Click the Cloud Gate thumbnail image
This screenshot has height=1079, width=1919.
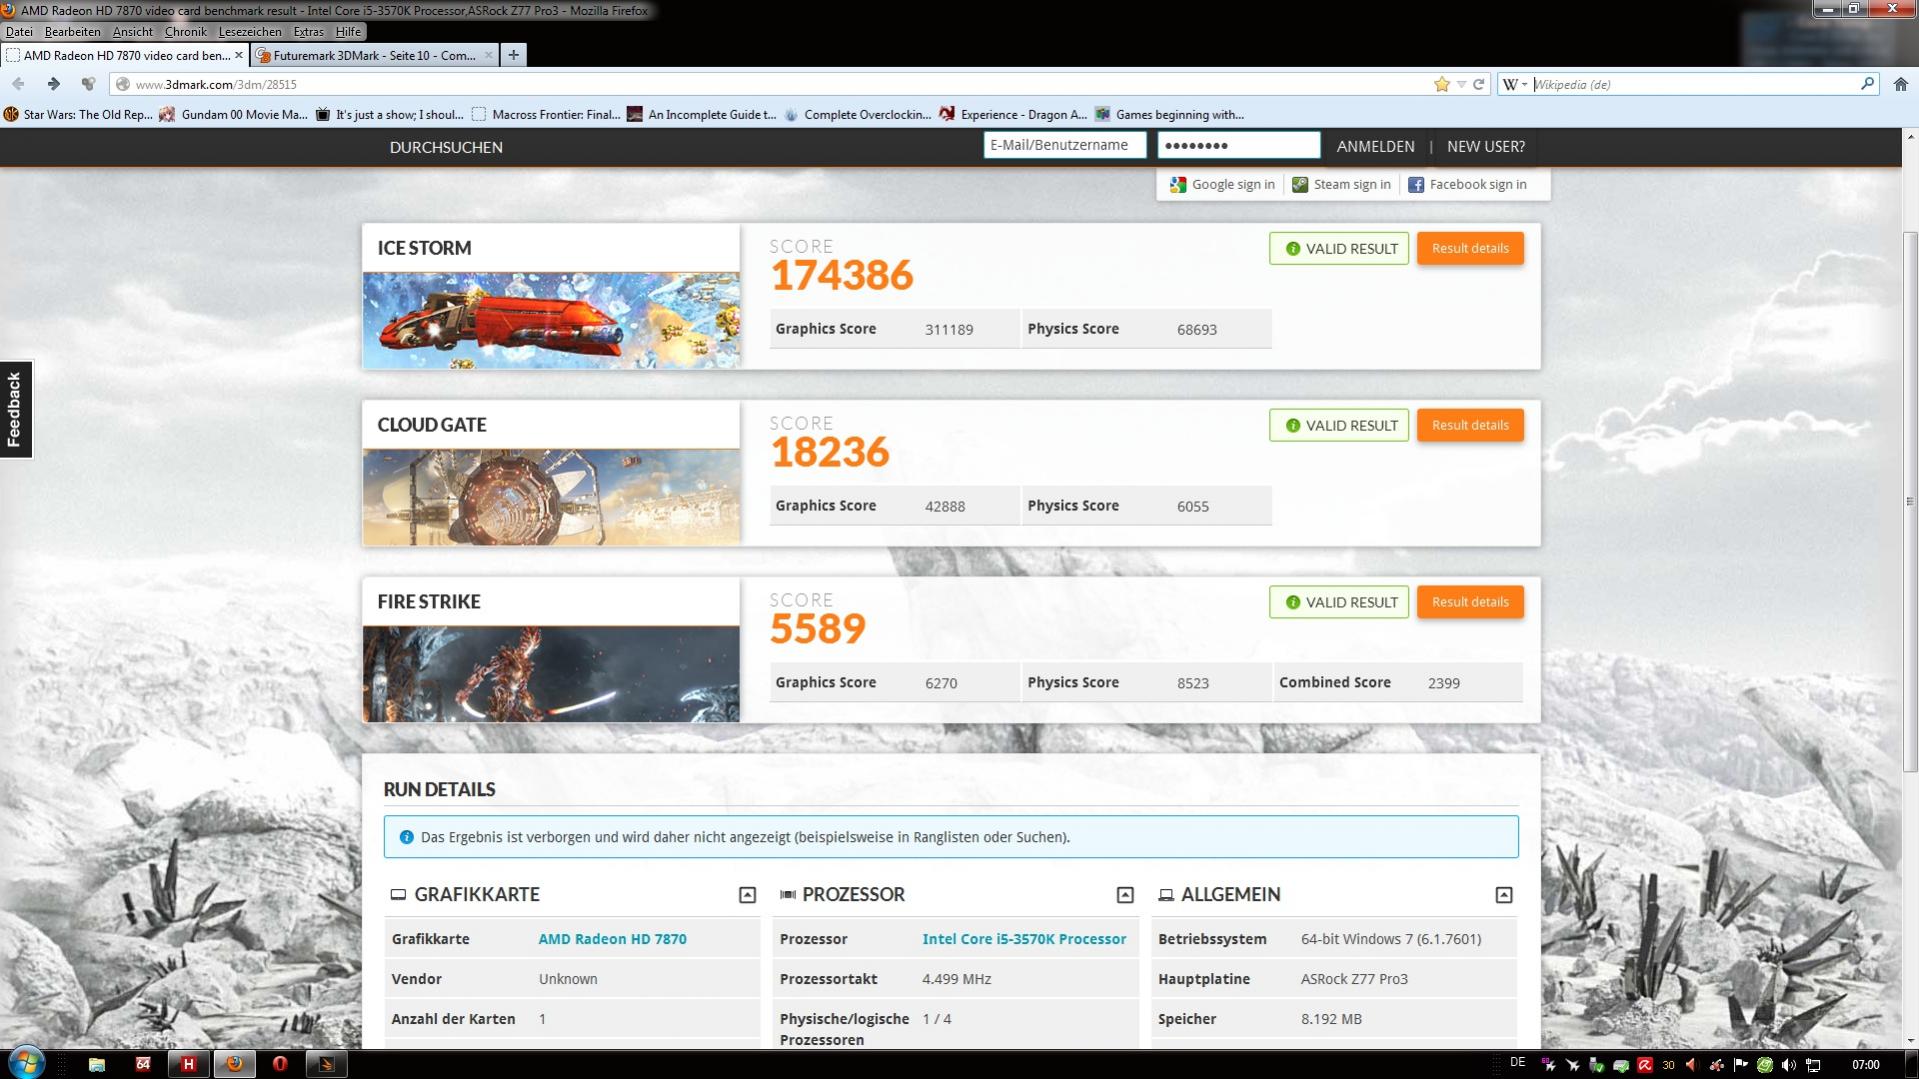[x=551, y=497]
